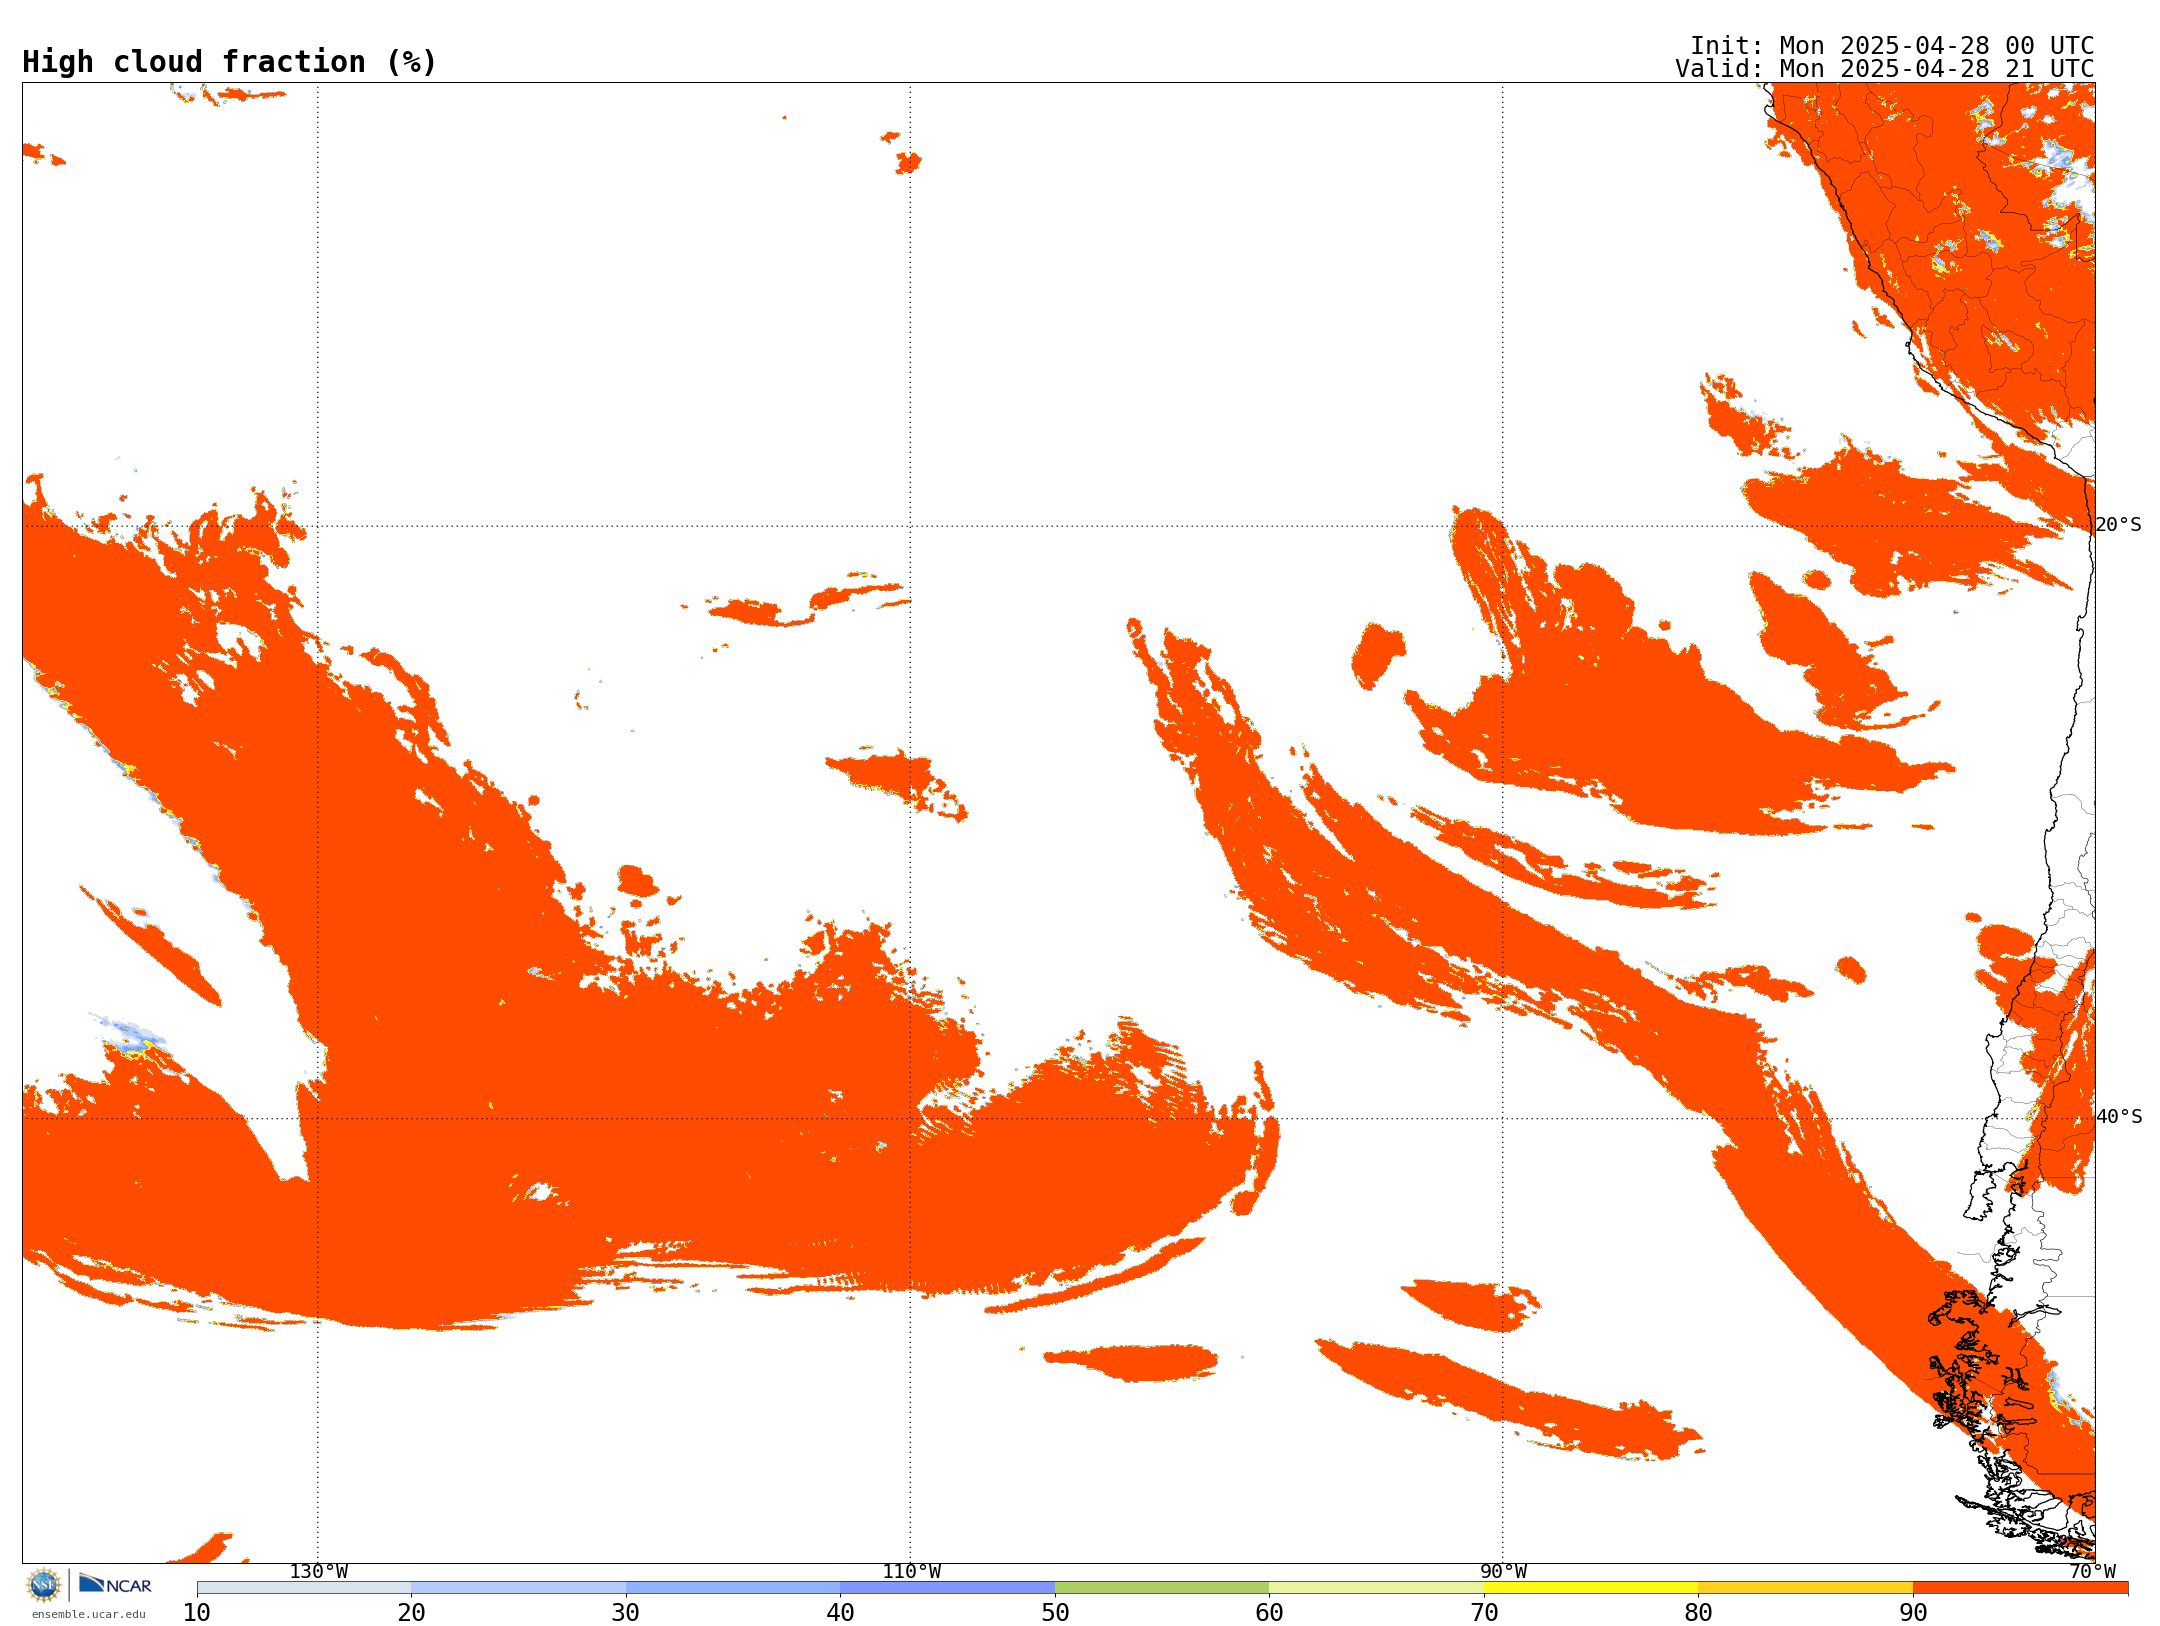The width and height of the screenshot is (2160, 1626).
Task: Click the colorbar label '60'
Action: coord(1269,1612)
